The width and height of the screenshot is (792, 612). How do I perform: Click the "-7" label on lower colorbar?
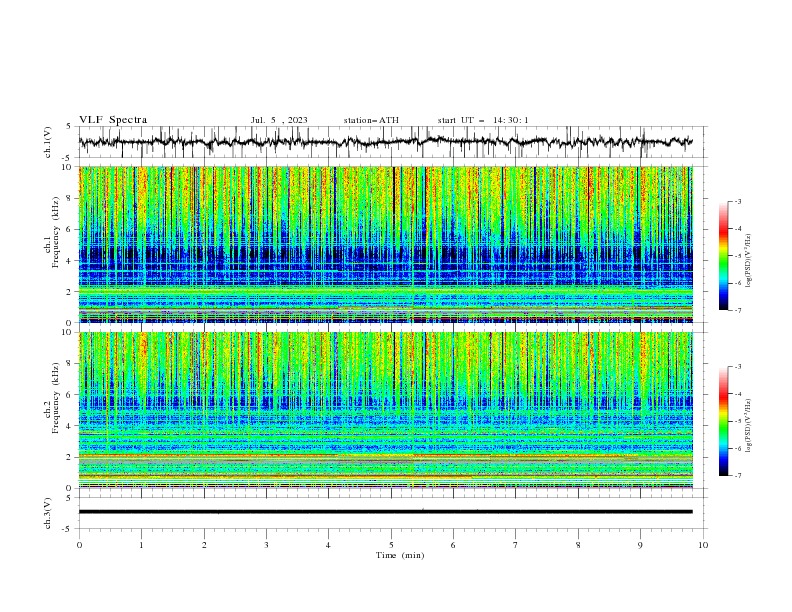point(737,475)
